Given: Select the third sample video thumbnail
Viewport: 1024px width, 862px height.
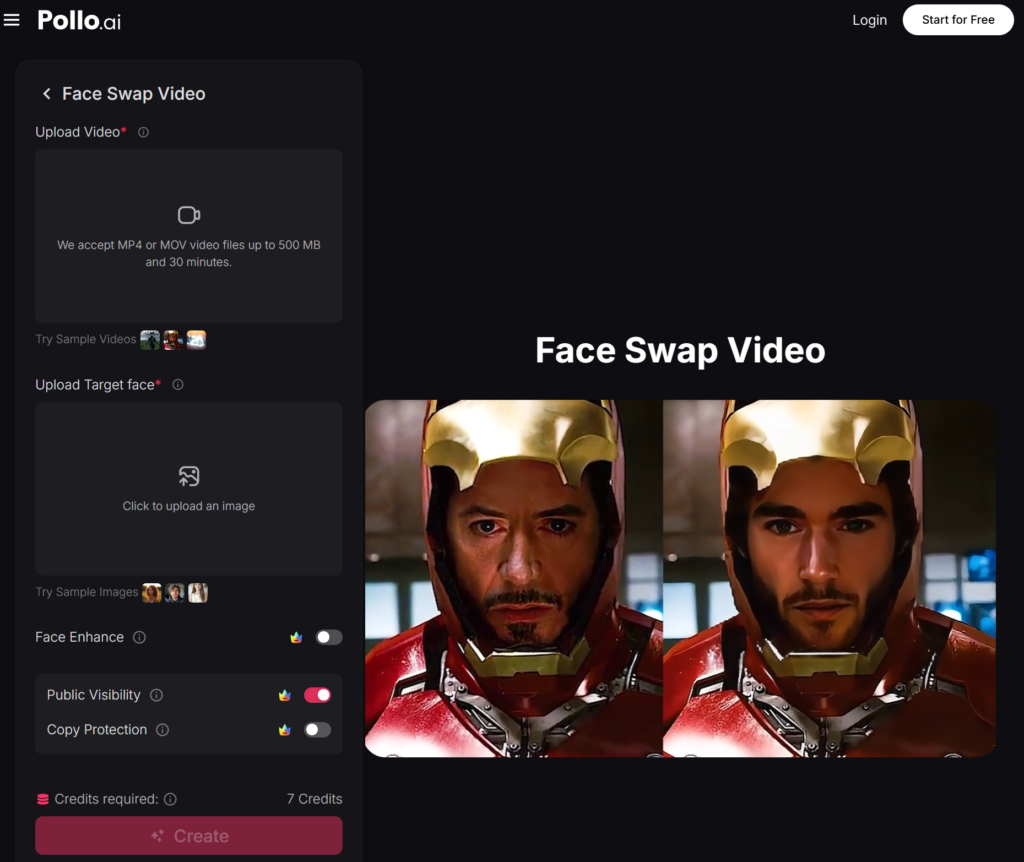Looking at the screenshot, I should point(197,340).
